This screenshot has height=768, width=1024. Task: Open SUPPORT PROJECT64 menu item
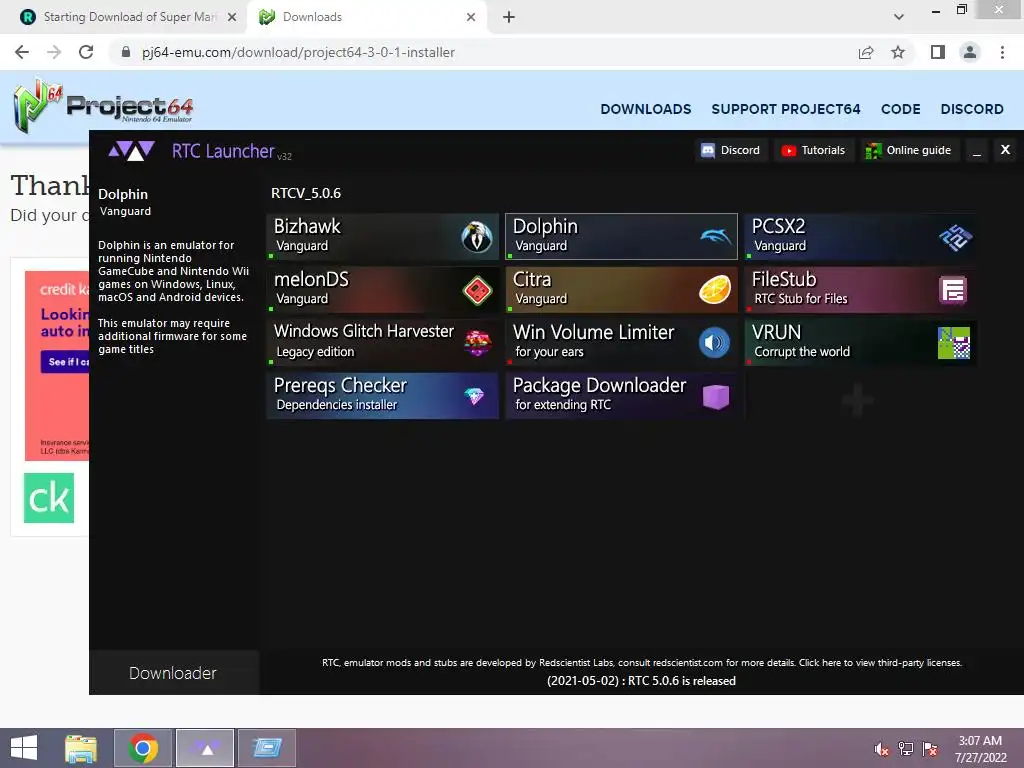786,109
